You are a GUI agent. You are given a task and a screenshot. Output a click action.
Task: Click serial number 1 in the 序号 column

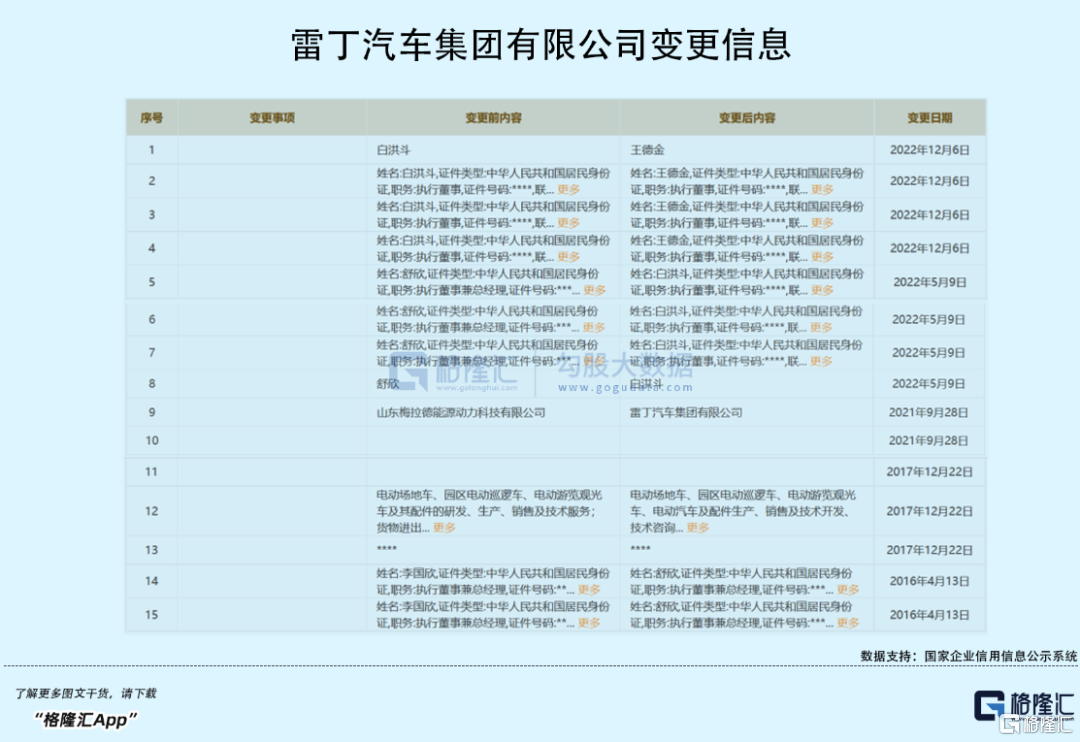[152, 150]
